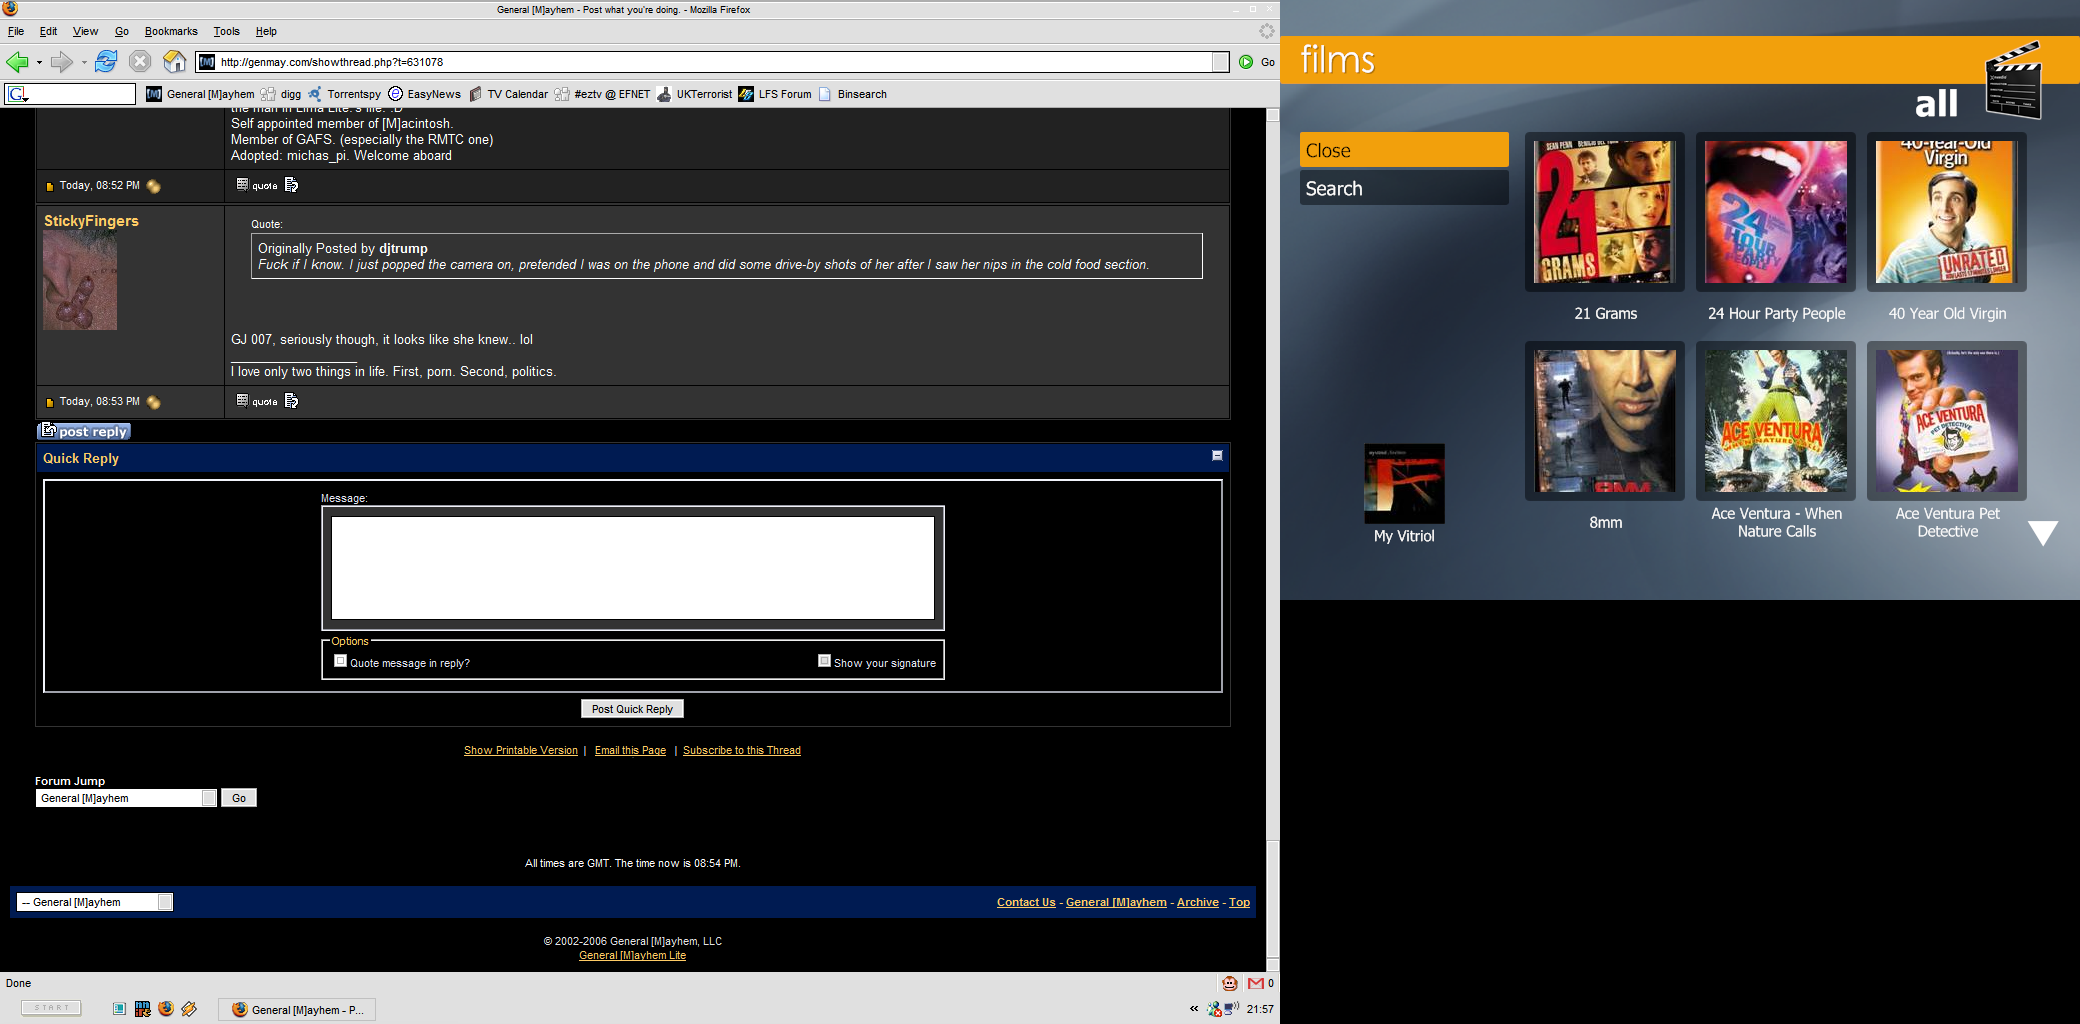Open the File menu
This screenshot has width=2080, height=1024.
(16, 31)
